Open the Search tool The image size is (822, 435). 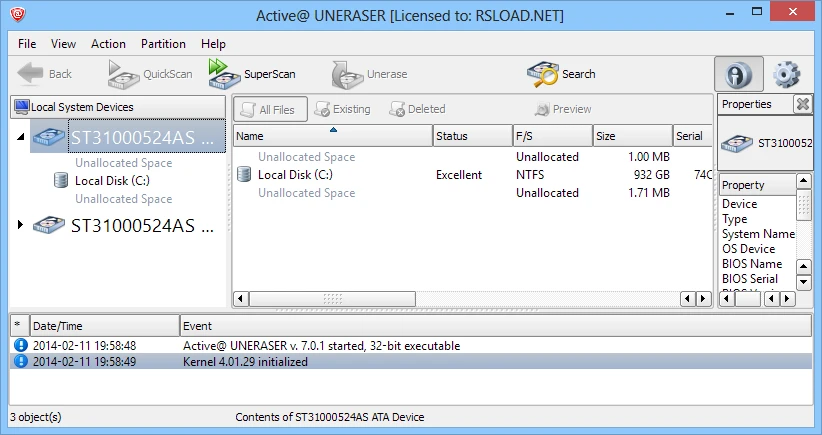[x=561, y=74]
